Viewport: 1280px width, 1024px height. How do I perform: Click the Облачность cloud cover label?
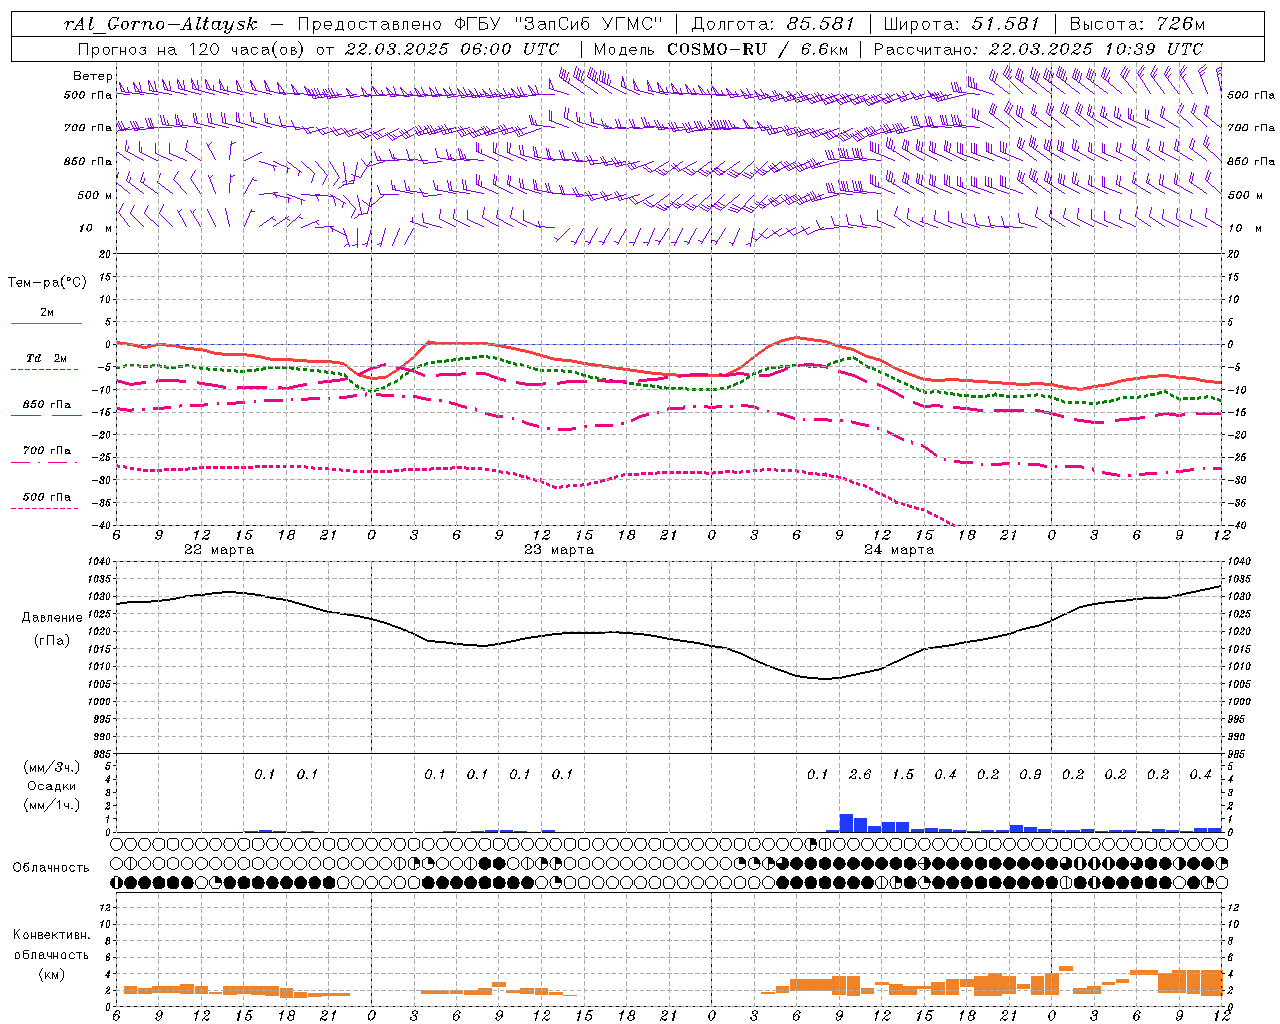[51, 867]
